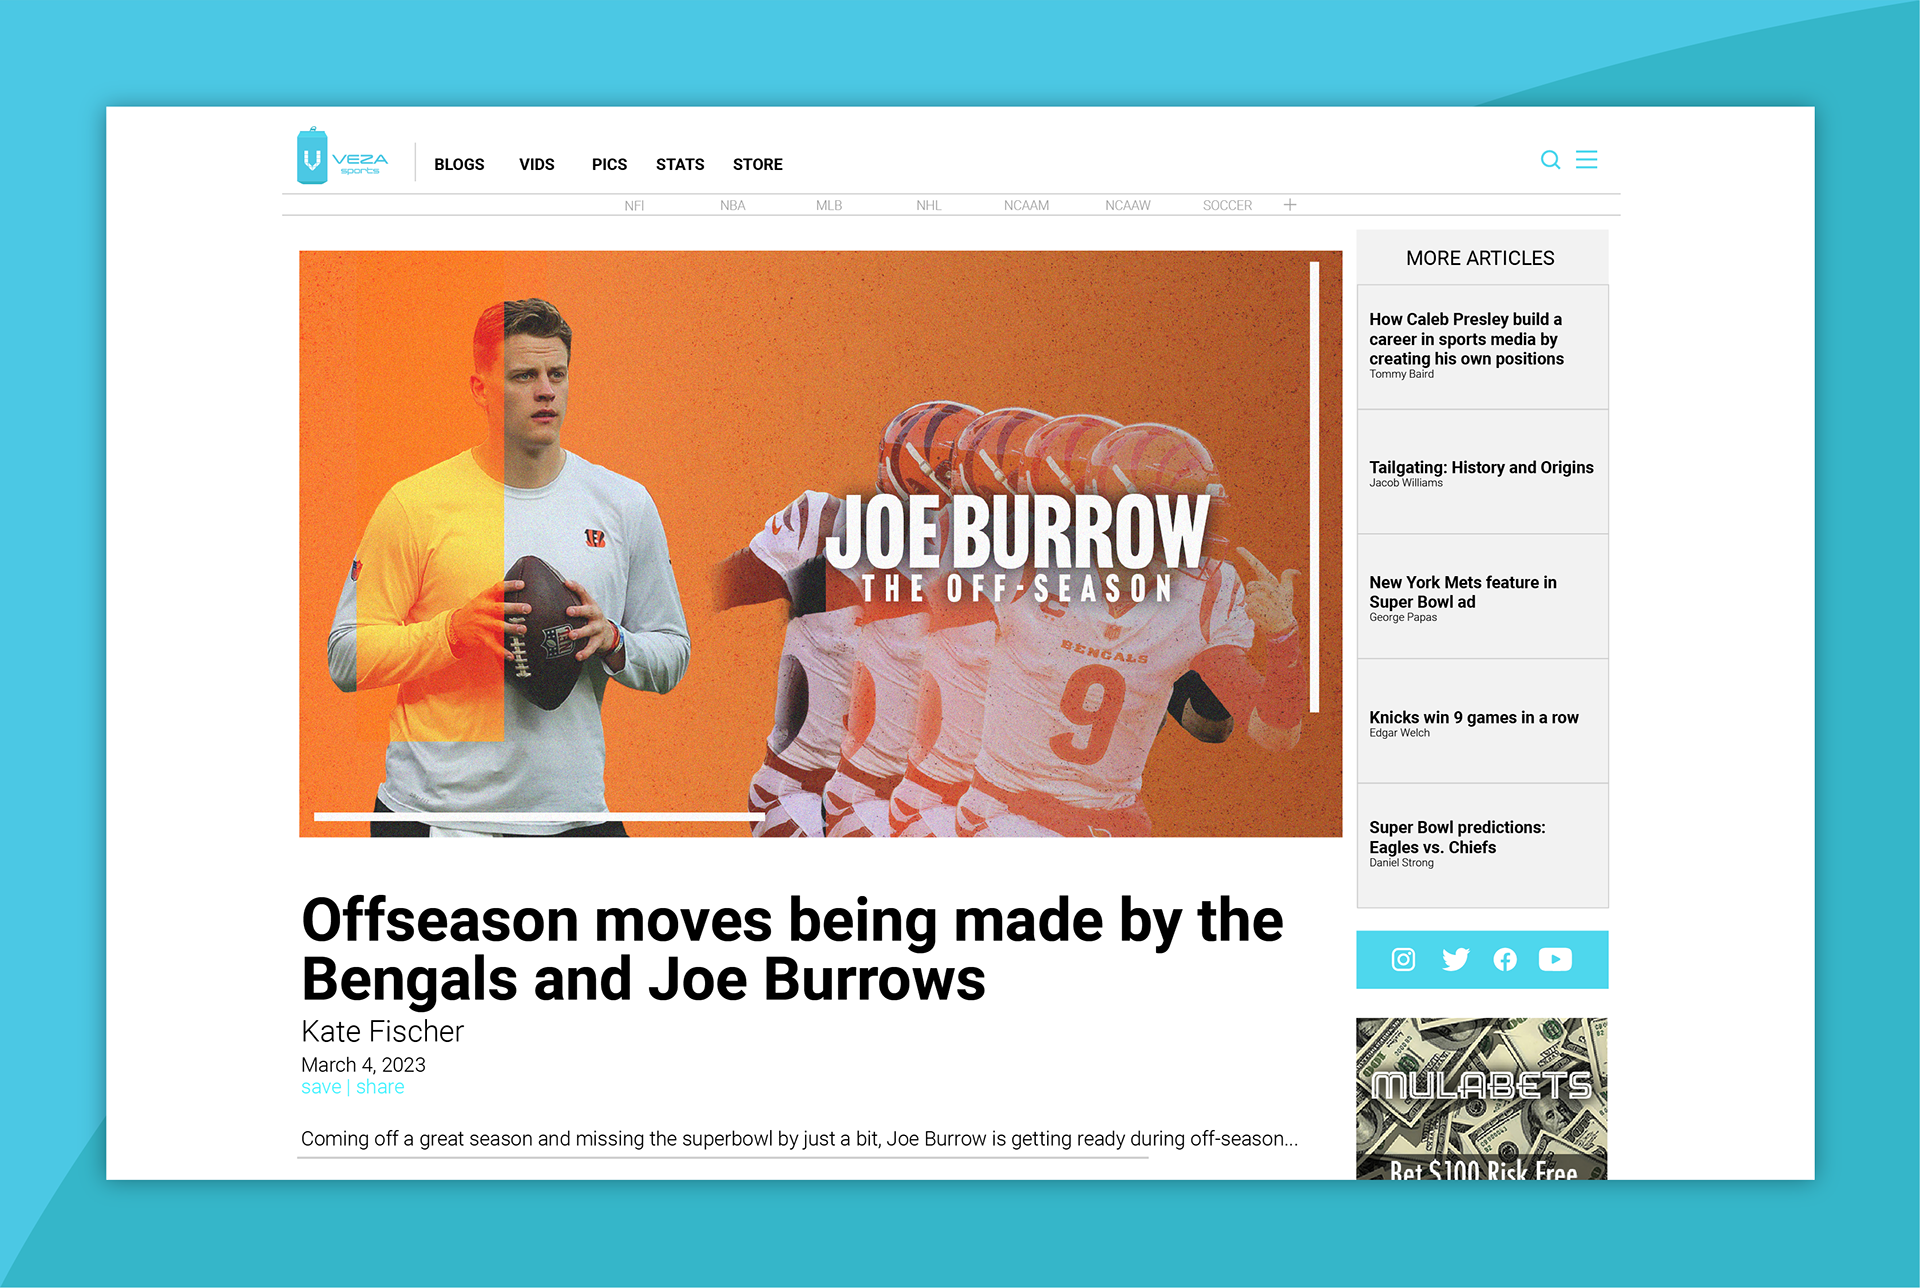This screenshot has height=1288, width=1920.
Task: Click the Offseason moves article headline
Action: [792, 948]
